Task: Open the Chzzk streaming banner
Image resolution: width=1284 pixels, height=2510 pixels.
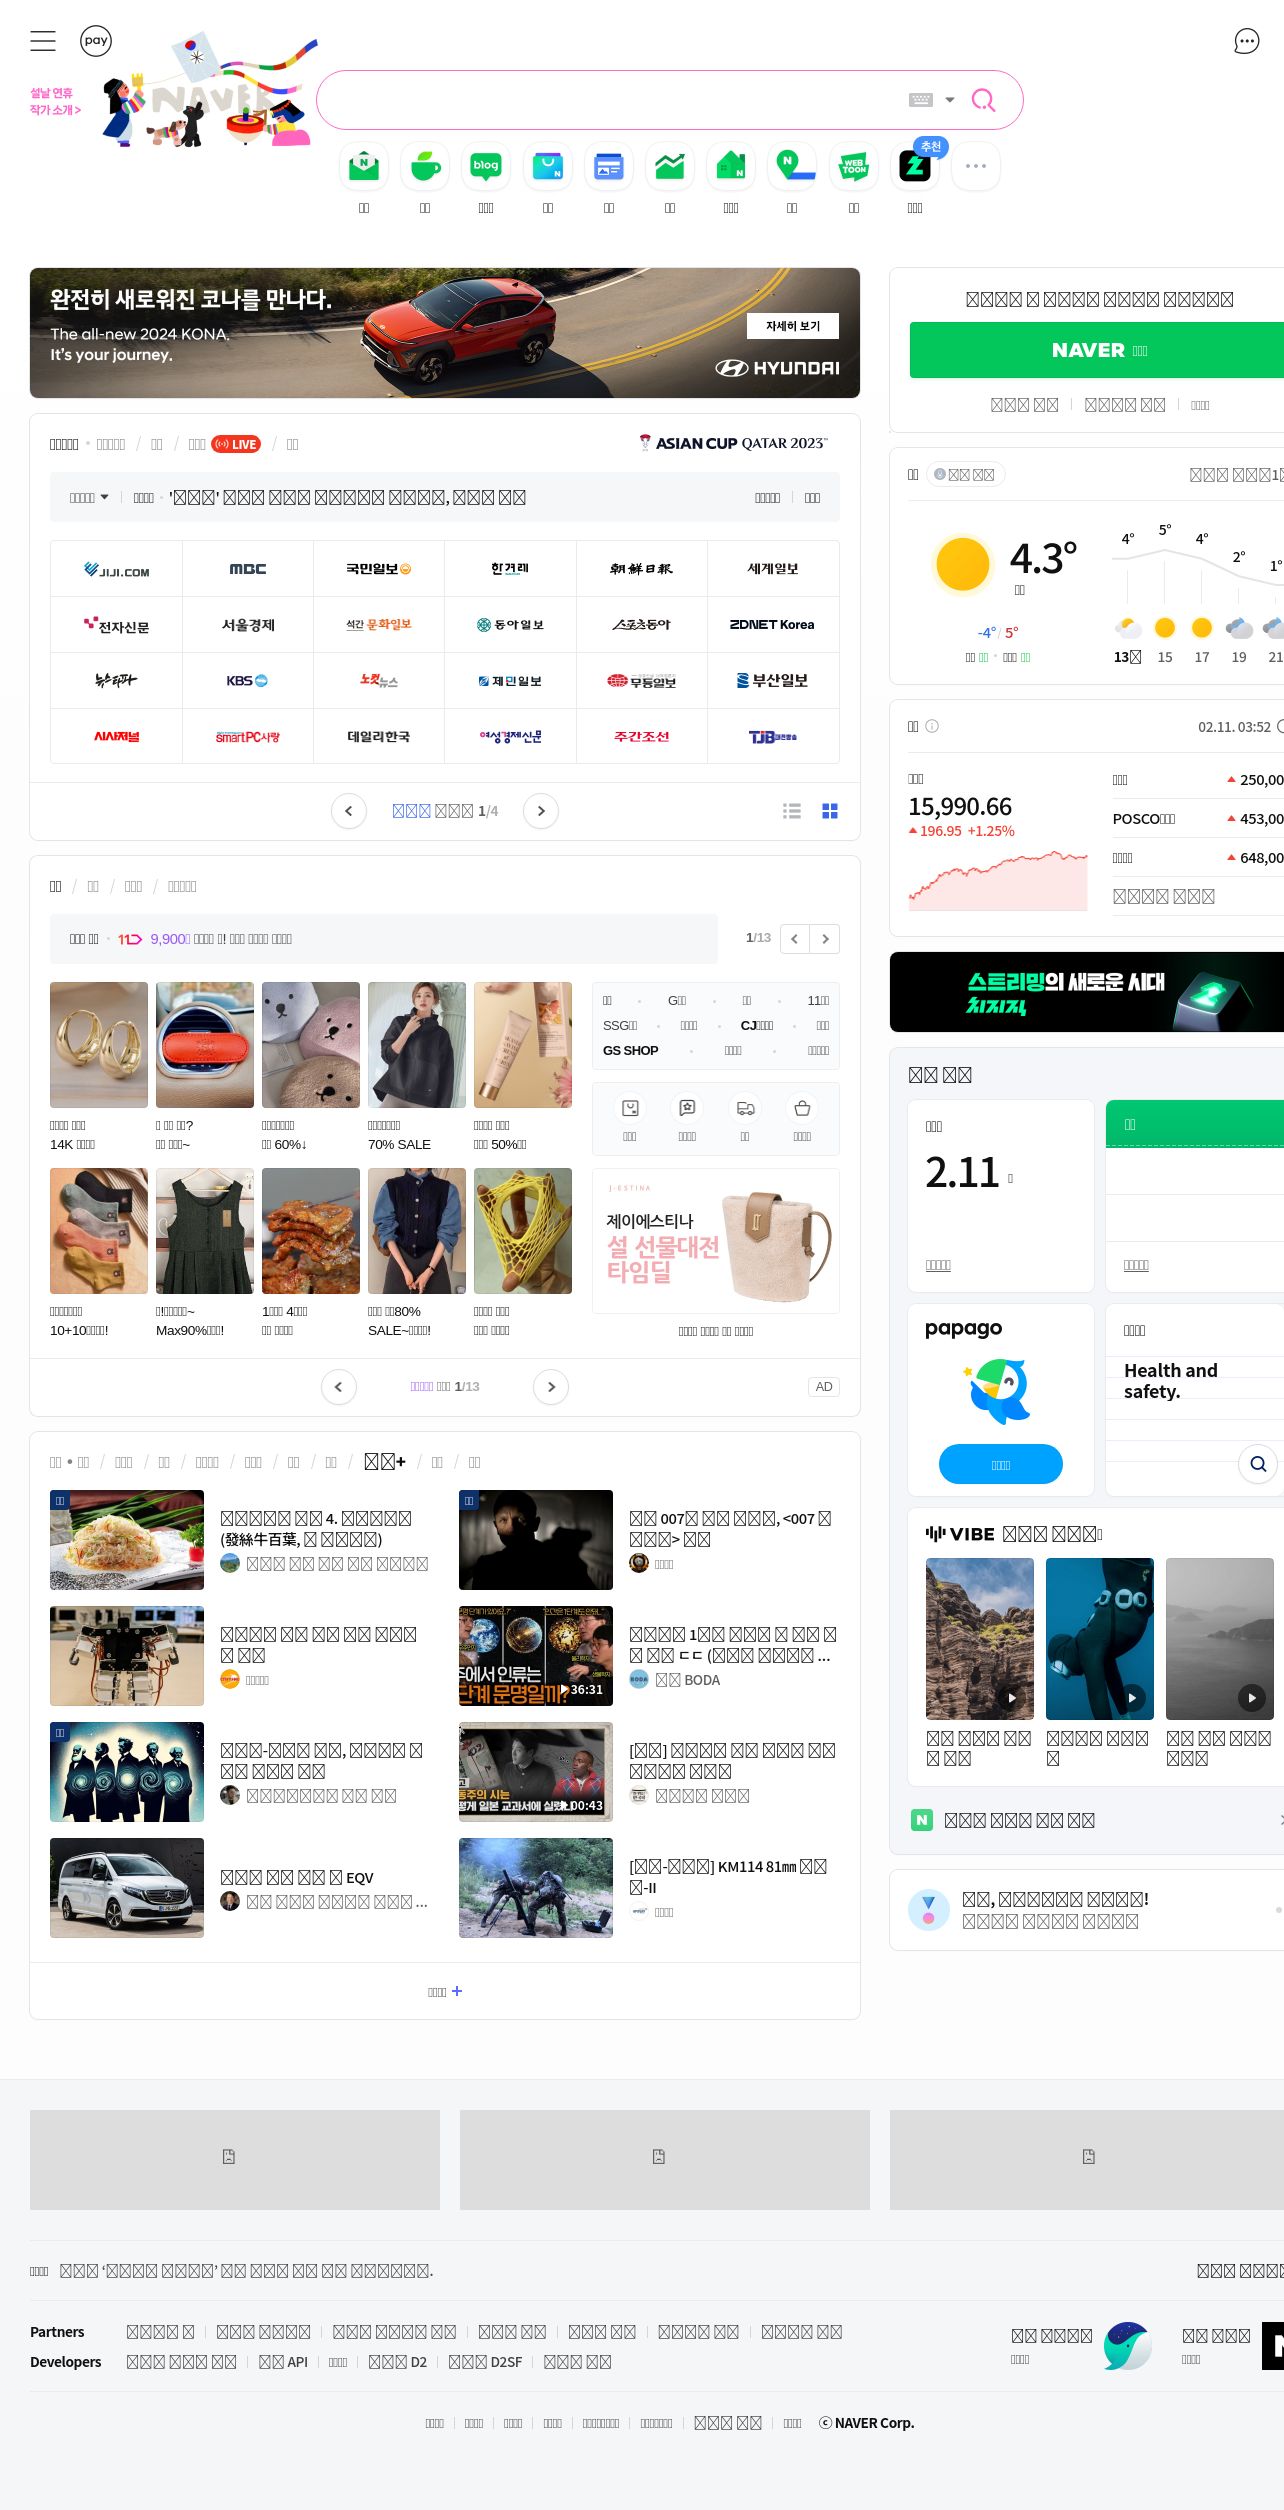Action: point(1087,992)
